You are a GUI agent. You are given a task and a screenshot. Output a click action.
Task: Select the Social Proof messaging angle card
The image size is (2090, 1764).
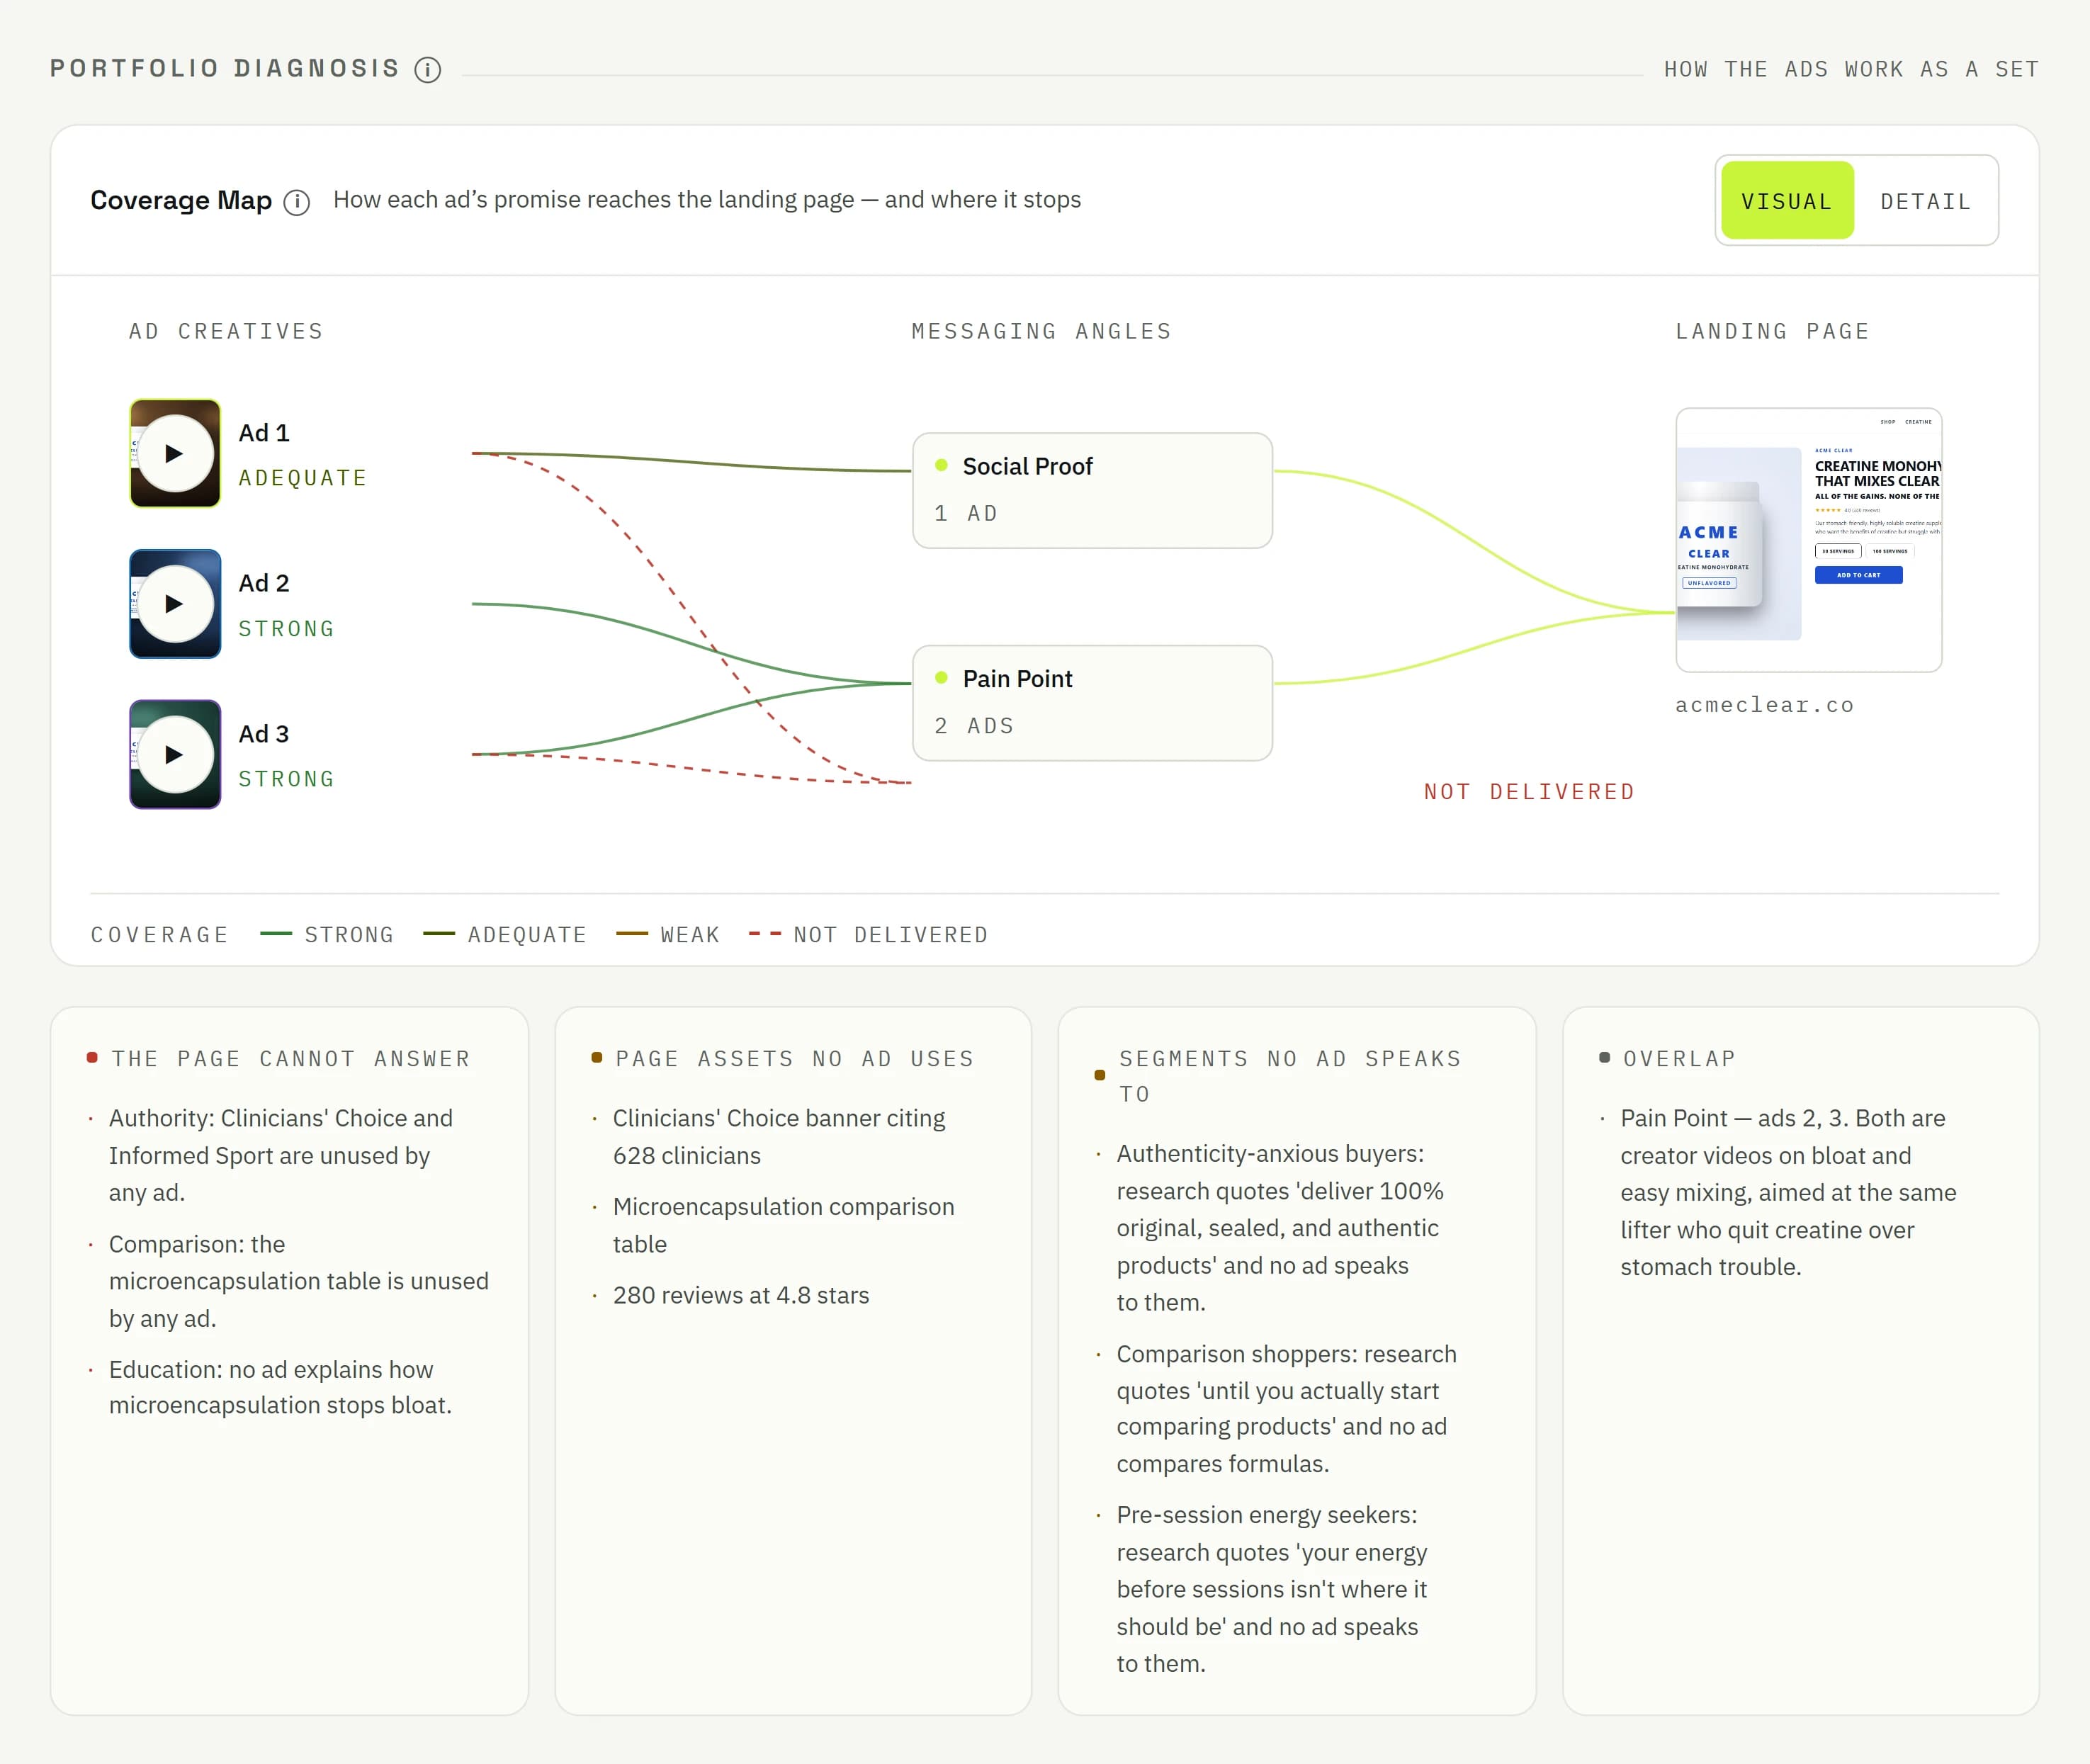pyautogui.click(x=1092, y=490)
